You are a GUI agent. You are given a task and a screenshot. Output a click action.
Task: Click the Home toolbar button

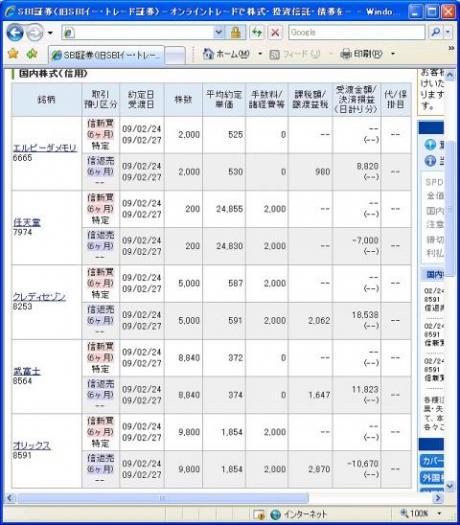[226, 54]
